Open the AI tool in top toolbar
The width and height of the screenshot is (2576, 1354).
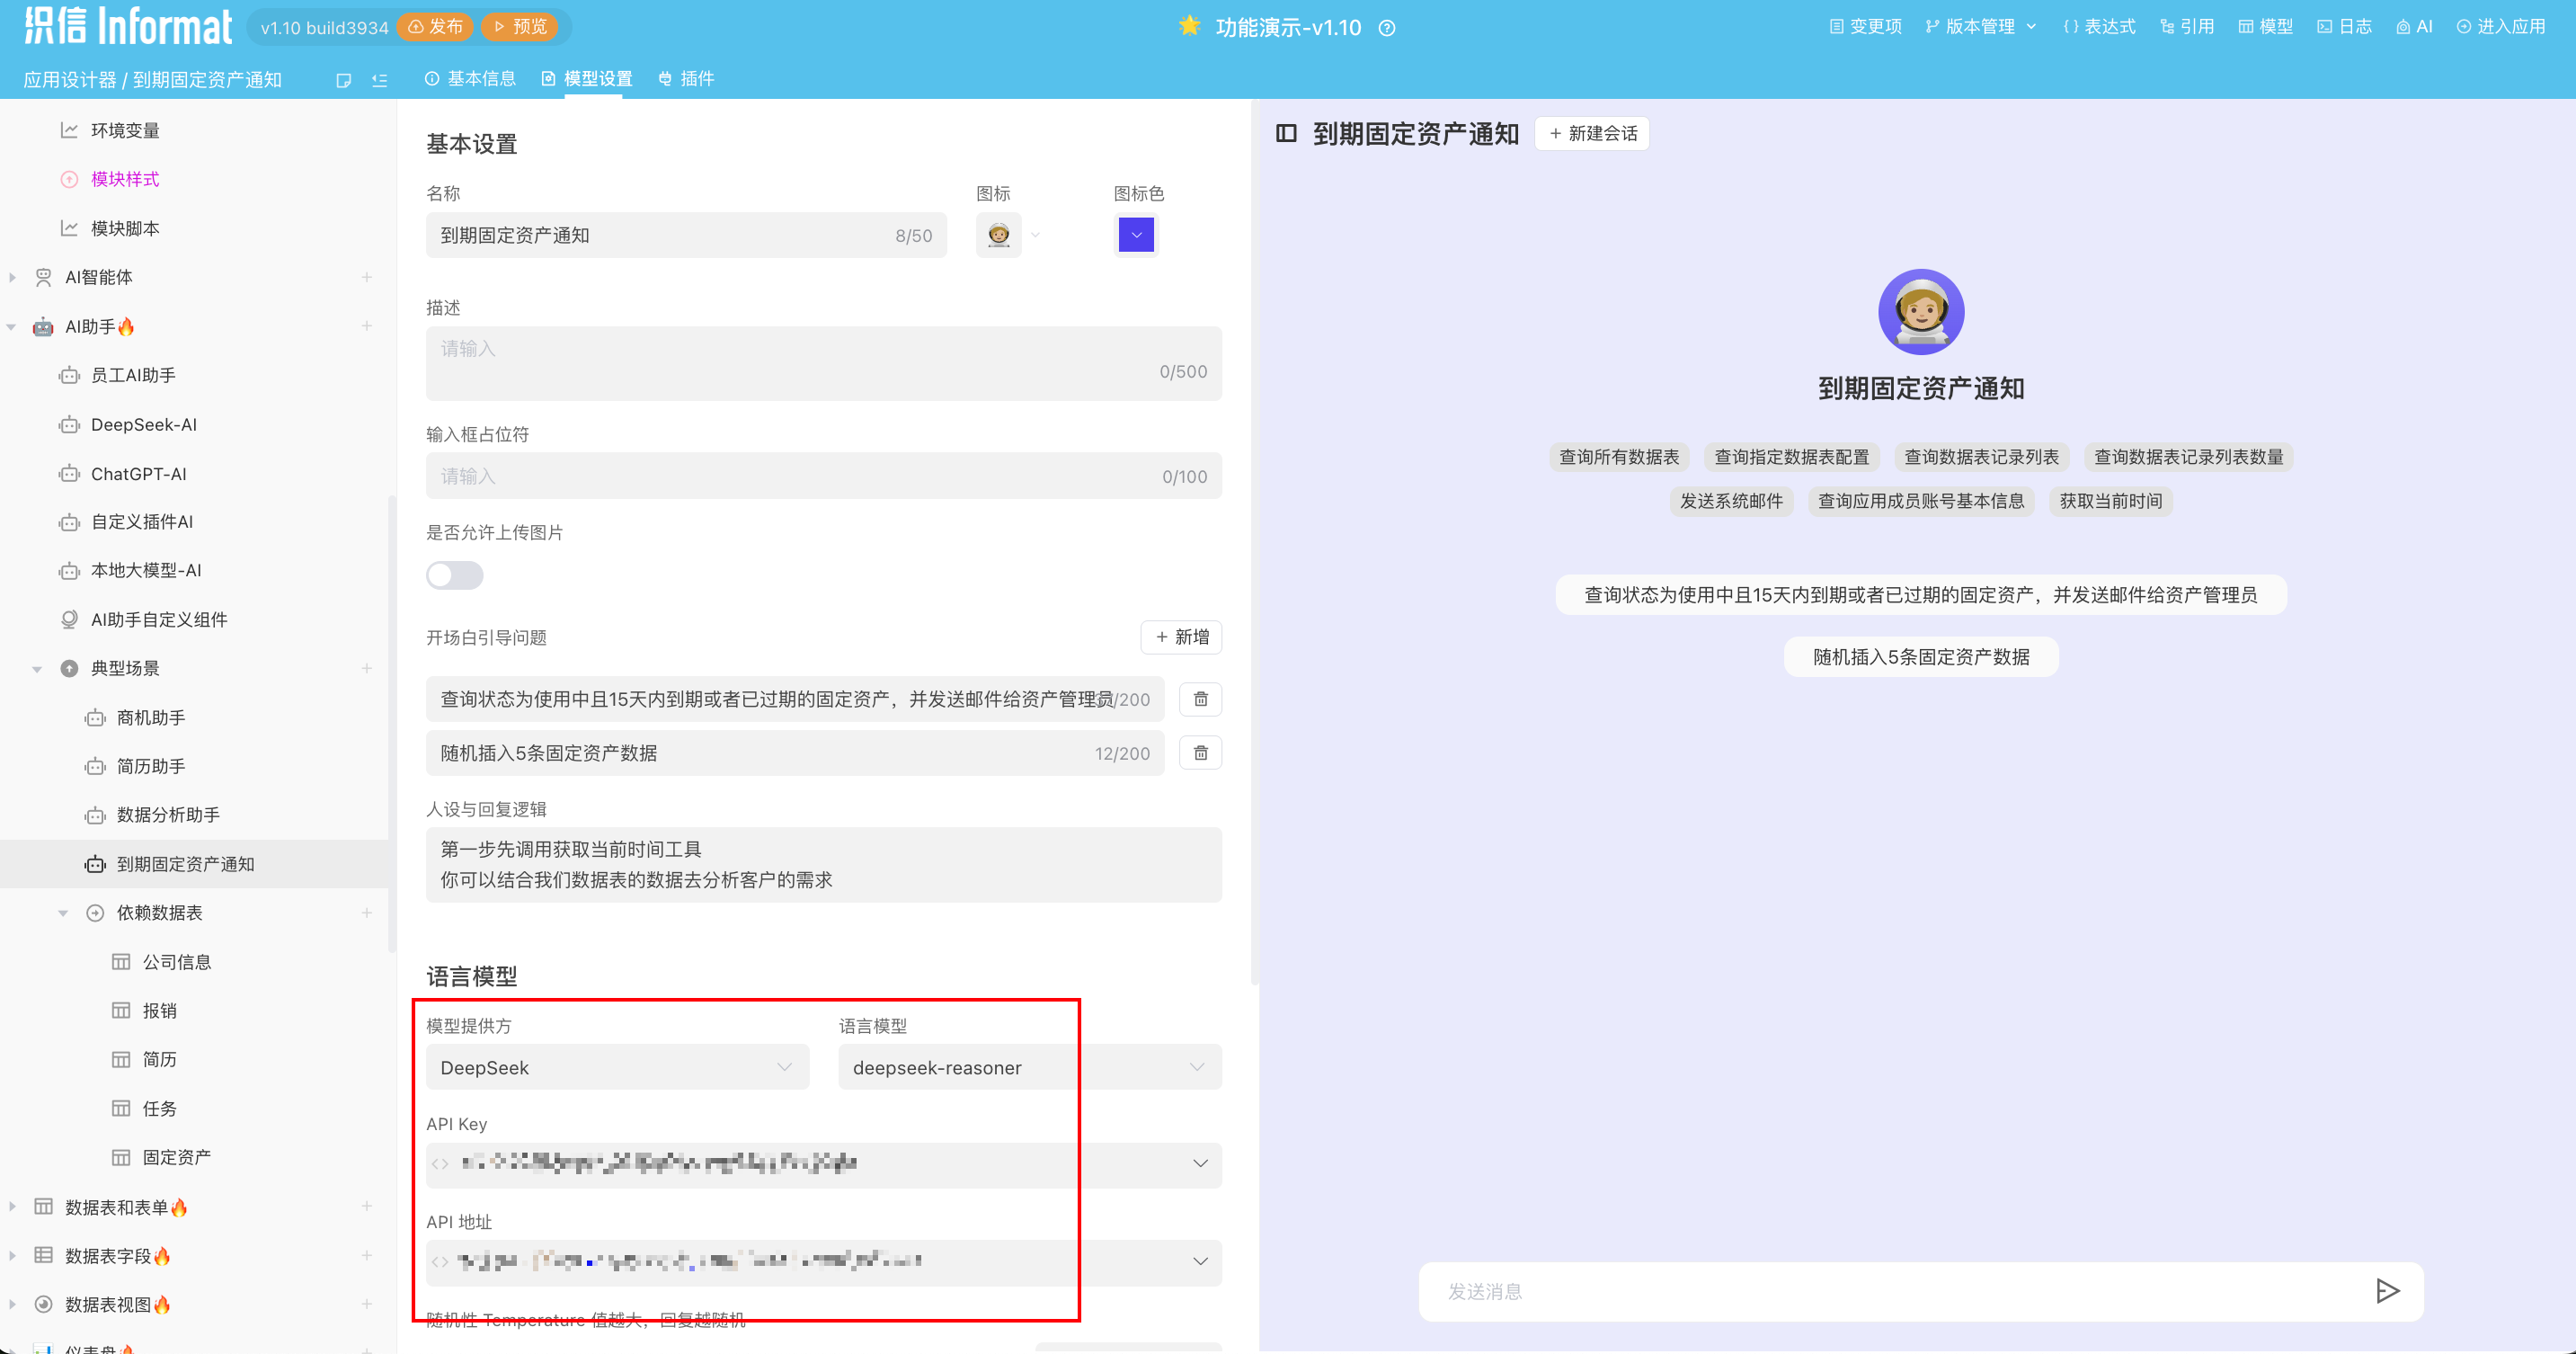tap(2413, 27)
